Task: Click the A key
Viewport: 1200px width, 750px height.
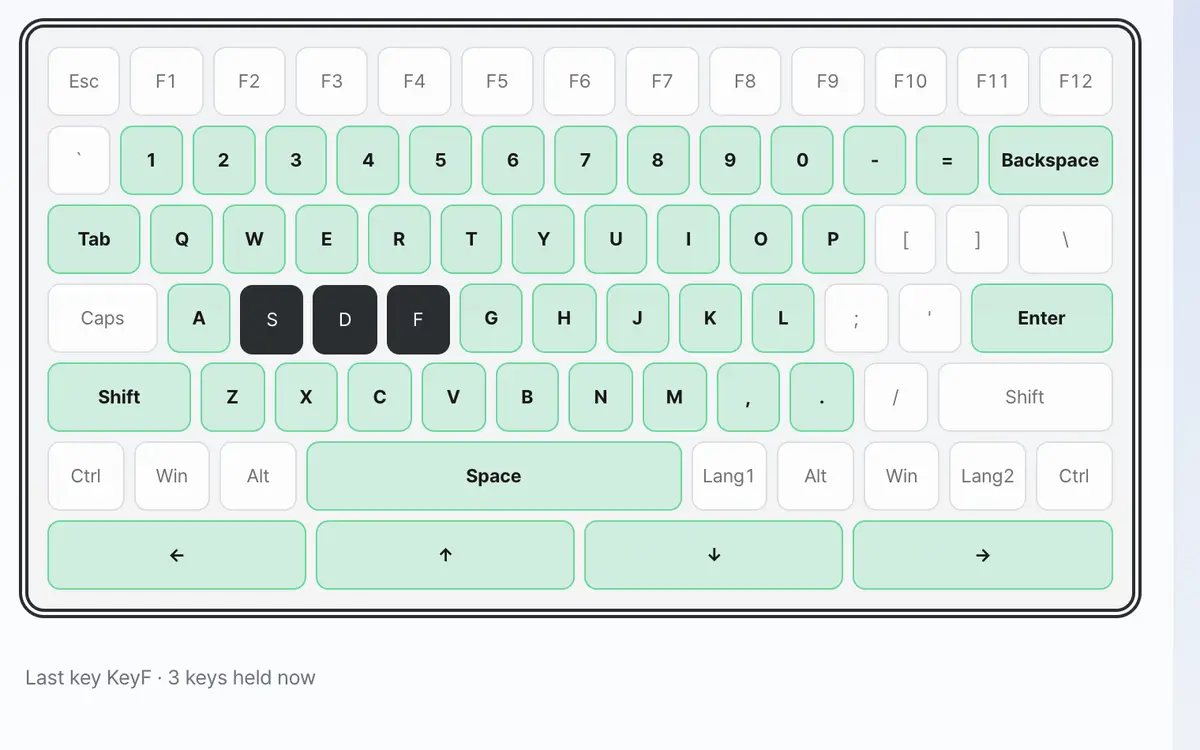Action: tap(199, 318)
